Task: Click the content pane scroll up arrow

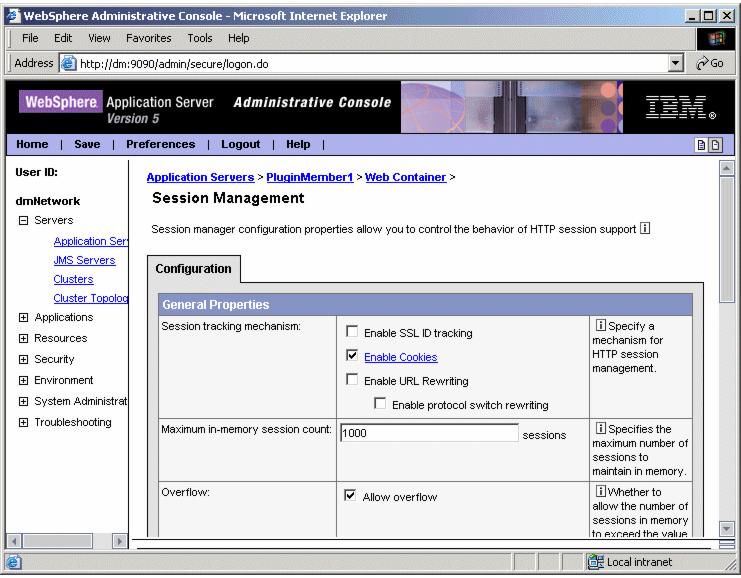Action: (726, 168)
